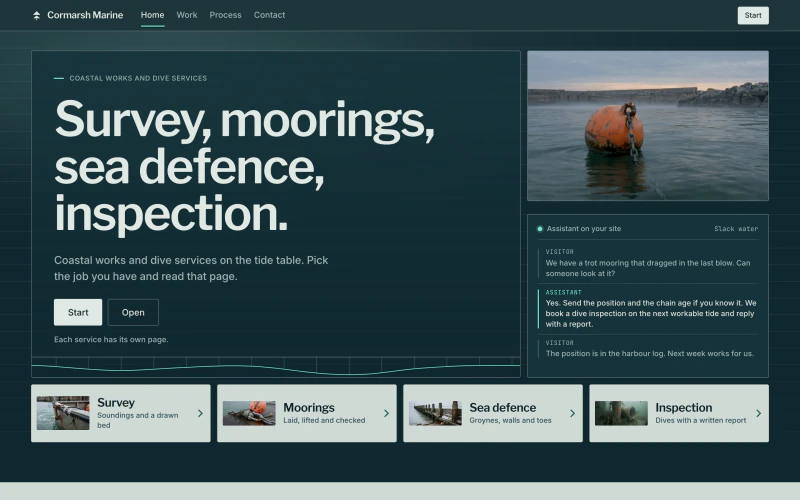Open the Survey service card

121,413
